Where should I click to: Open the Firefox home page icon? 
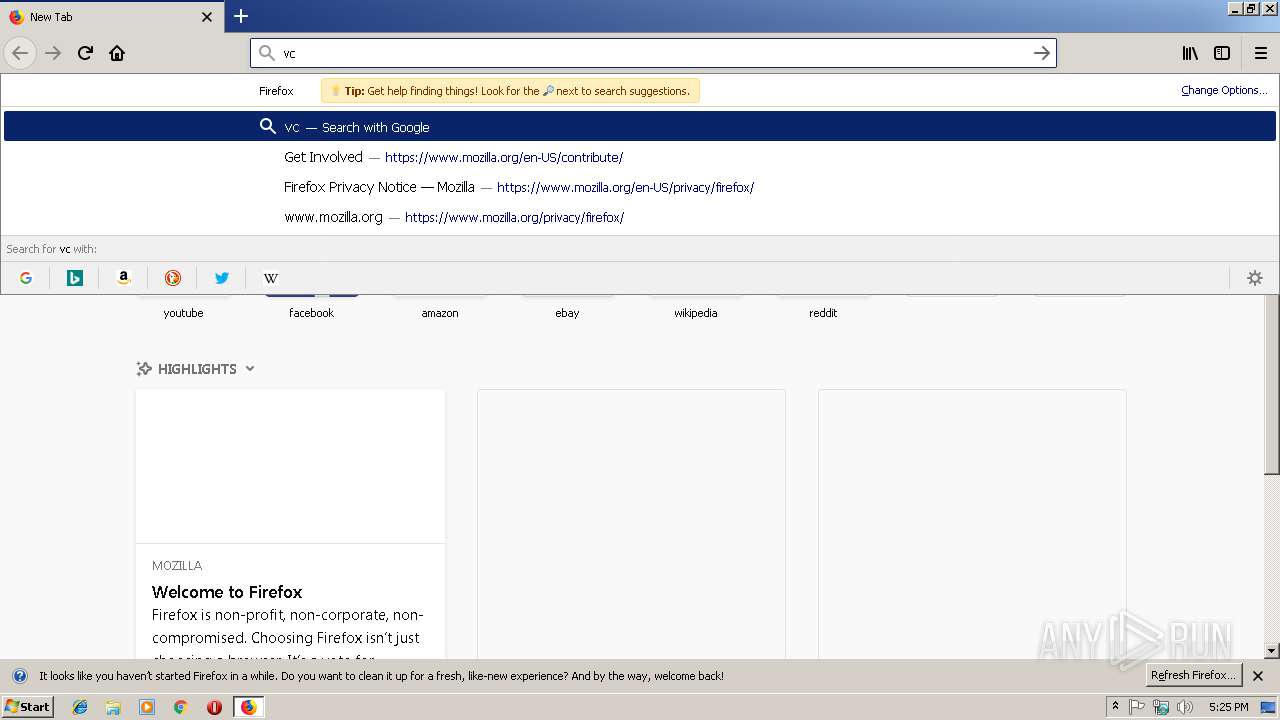coord(117,53)
